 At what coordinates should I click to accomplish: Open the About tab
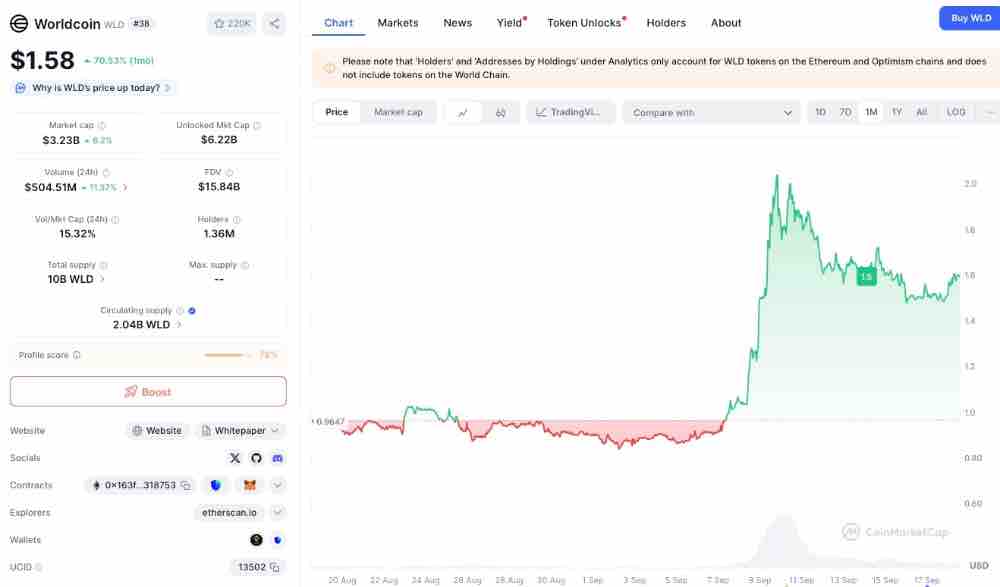tap(726, 23)
